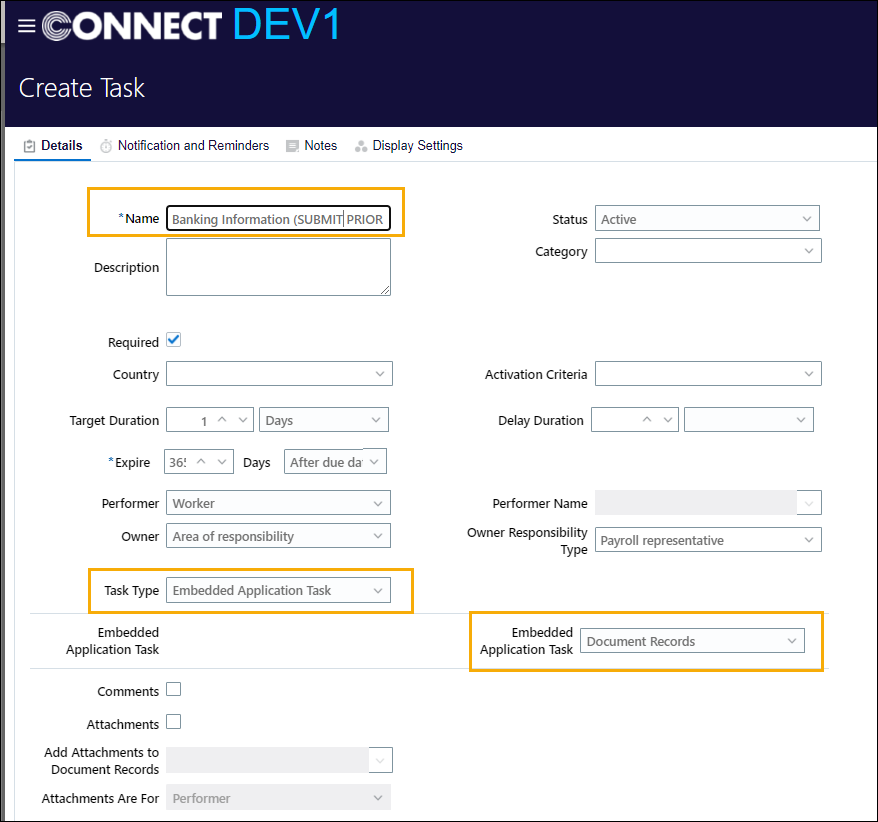Click the Description text area

[278, 267]
